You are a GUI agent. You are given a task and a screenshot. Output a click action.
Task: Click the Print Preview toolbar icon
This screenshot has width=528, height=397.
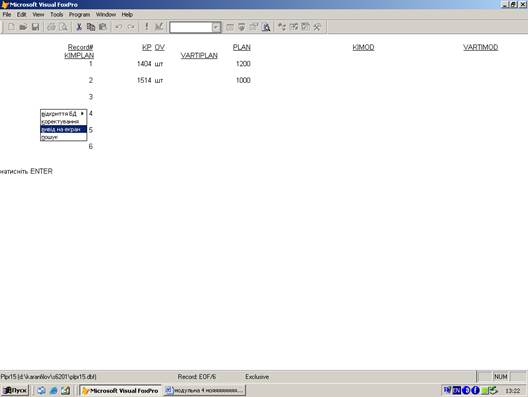click(63, 27)
